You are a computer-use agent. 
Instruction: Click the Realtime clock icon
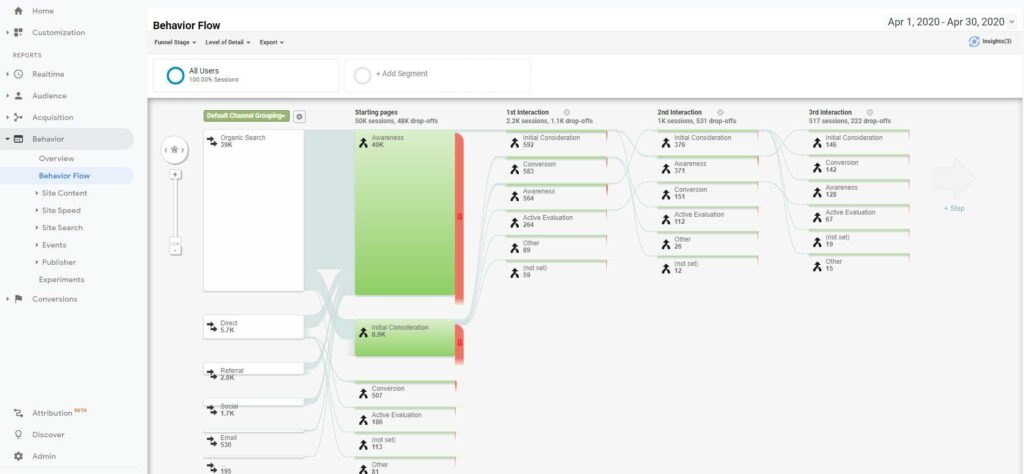coord(18,74)
